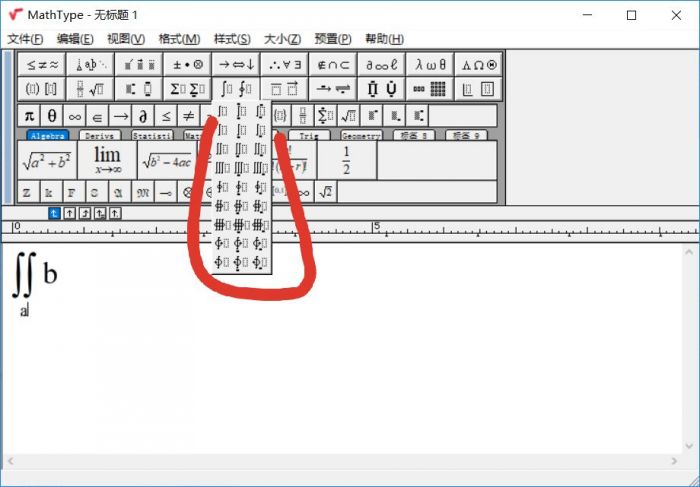Open the relational symbols palette (≤≠≈)
The image size is (700, 487).
coord(42,64)
